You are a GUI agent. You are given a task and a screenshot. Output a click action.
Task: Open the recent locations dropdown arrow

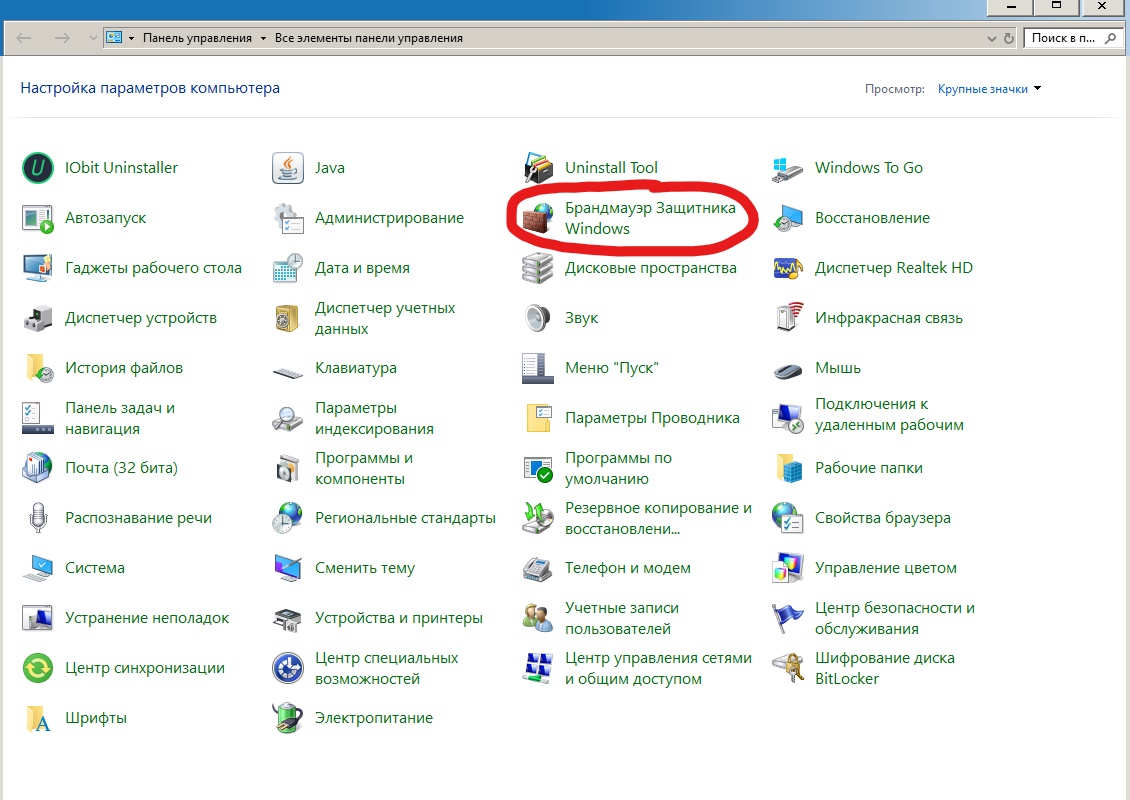point(92,37)
